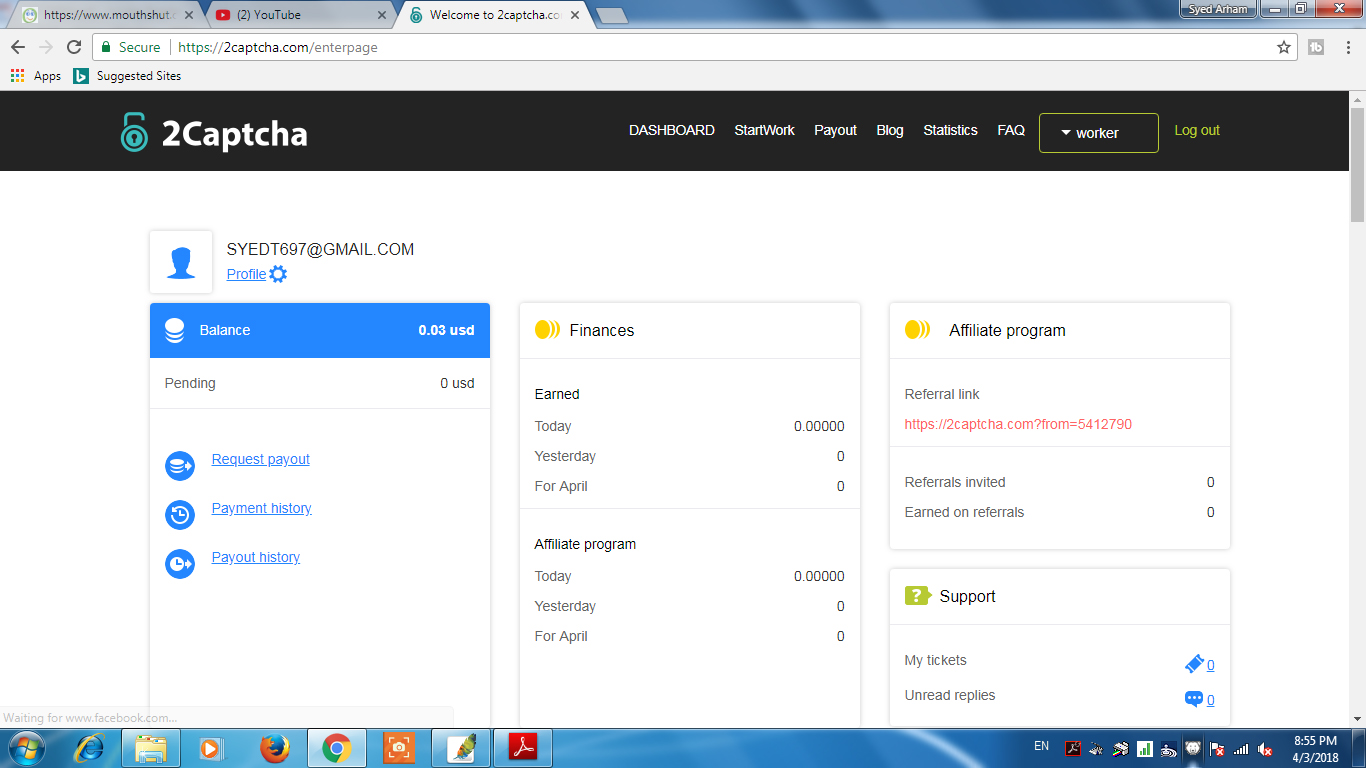
Task: Open Unread replies count link
Action: pyautogui.click(x=1210, y=700)
